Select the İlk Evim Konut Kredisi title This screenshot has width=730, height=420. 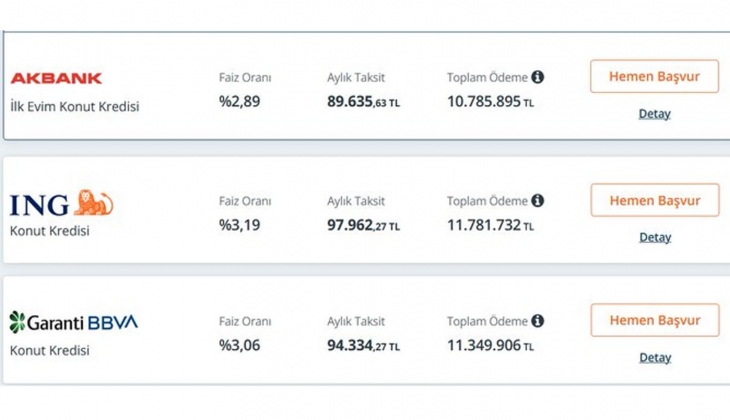pyautogui.click(x=74, y=106)
